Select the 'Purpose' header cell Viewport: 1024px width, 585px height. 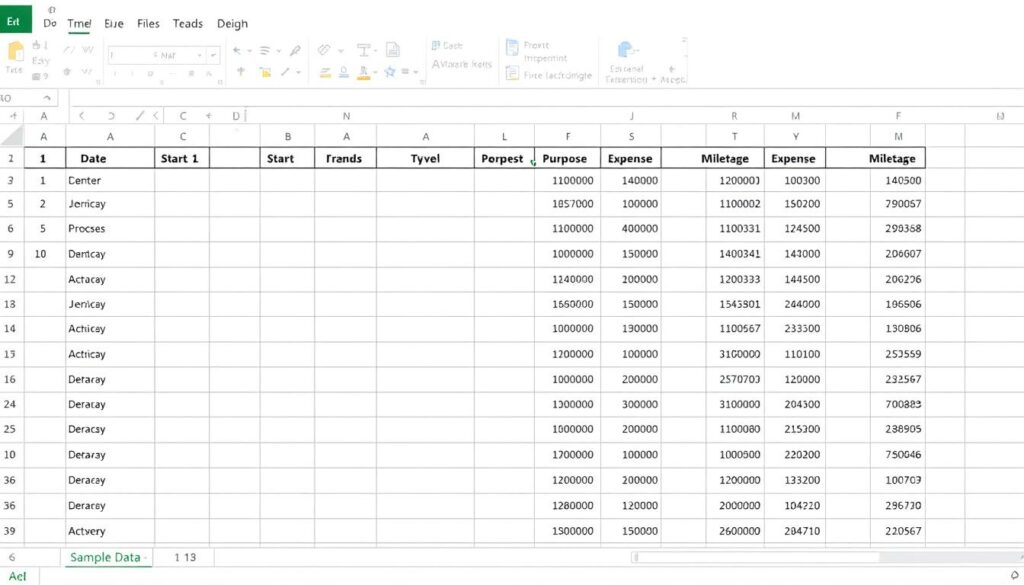click(567, 158)
